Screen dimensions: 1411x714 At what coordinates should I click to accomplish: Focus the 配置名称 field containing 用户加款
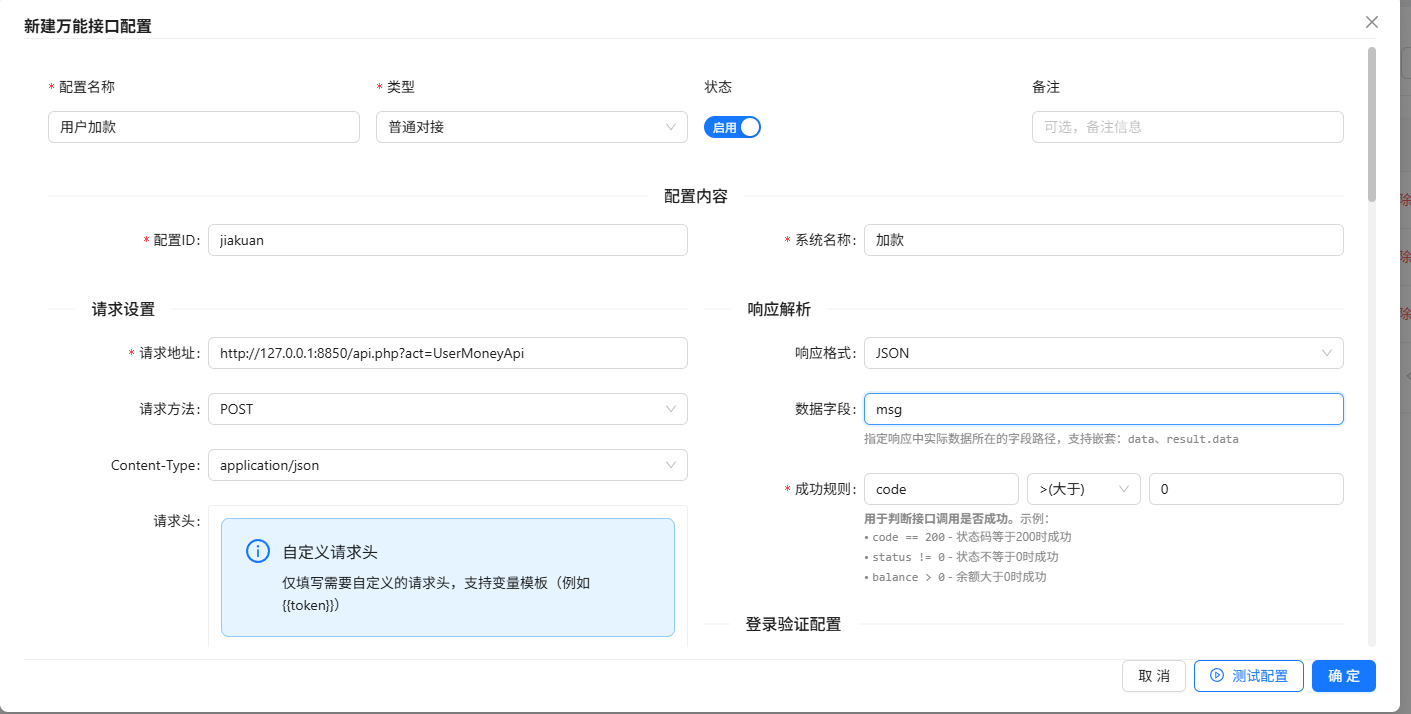(x=203, y=127)
